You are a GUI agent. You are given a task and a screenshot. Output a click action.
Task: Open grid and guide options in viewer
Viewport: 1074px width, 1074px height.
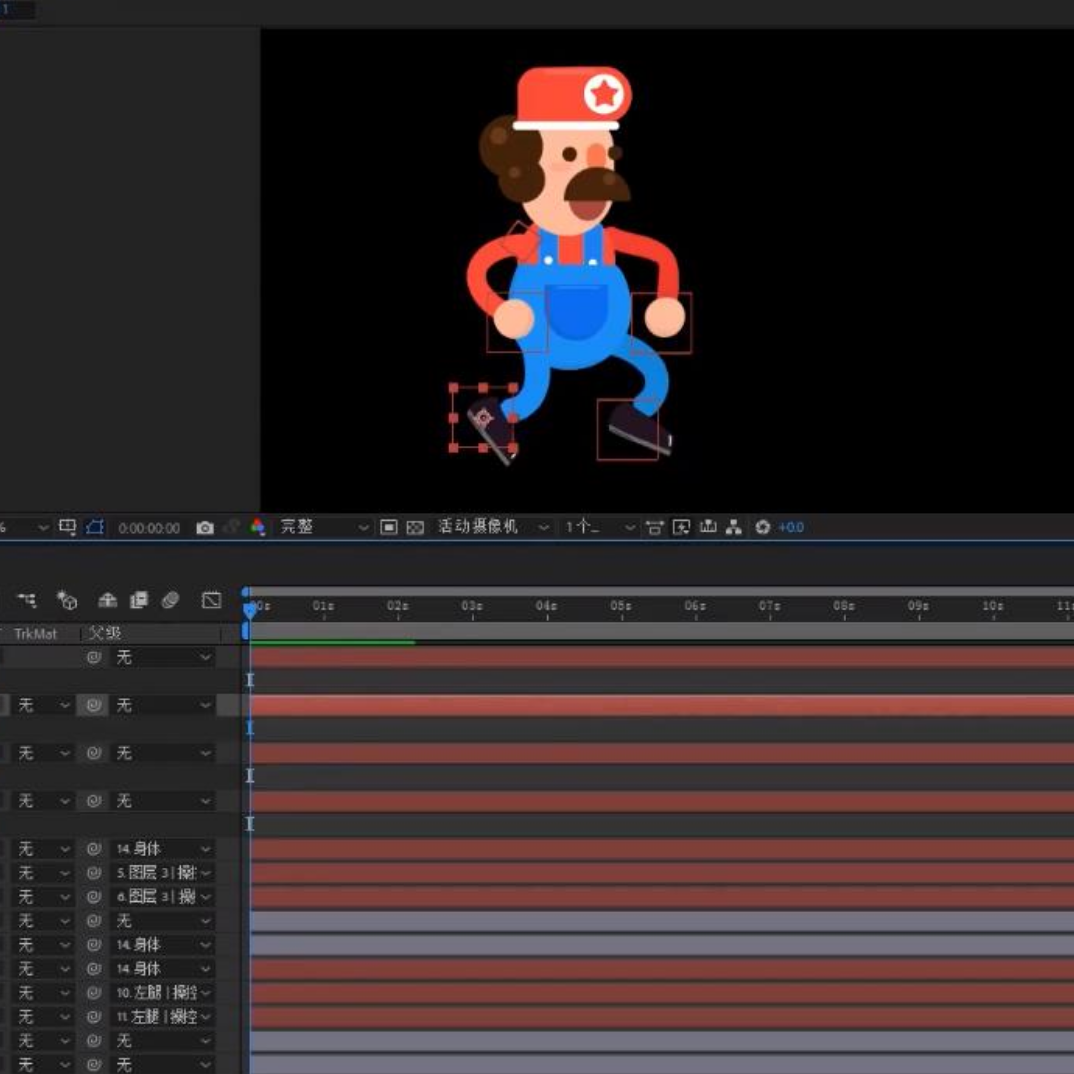click(67, 527)
